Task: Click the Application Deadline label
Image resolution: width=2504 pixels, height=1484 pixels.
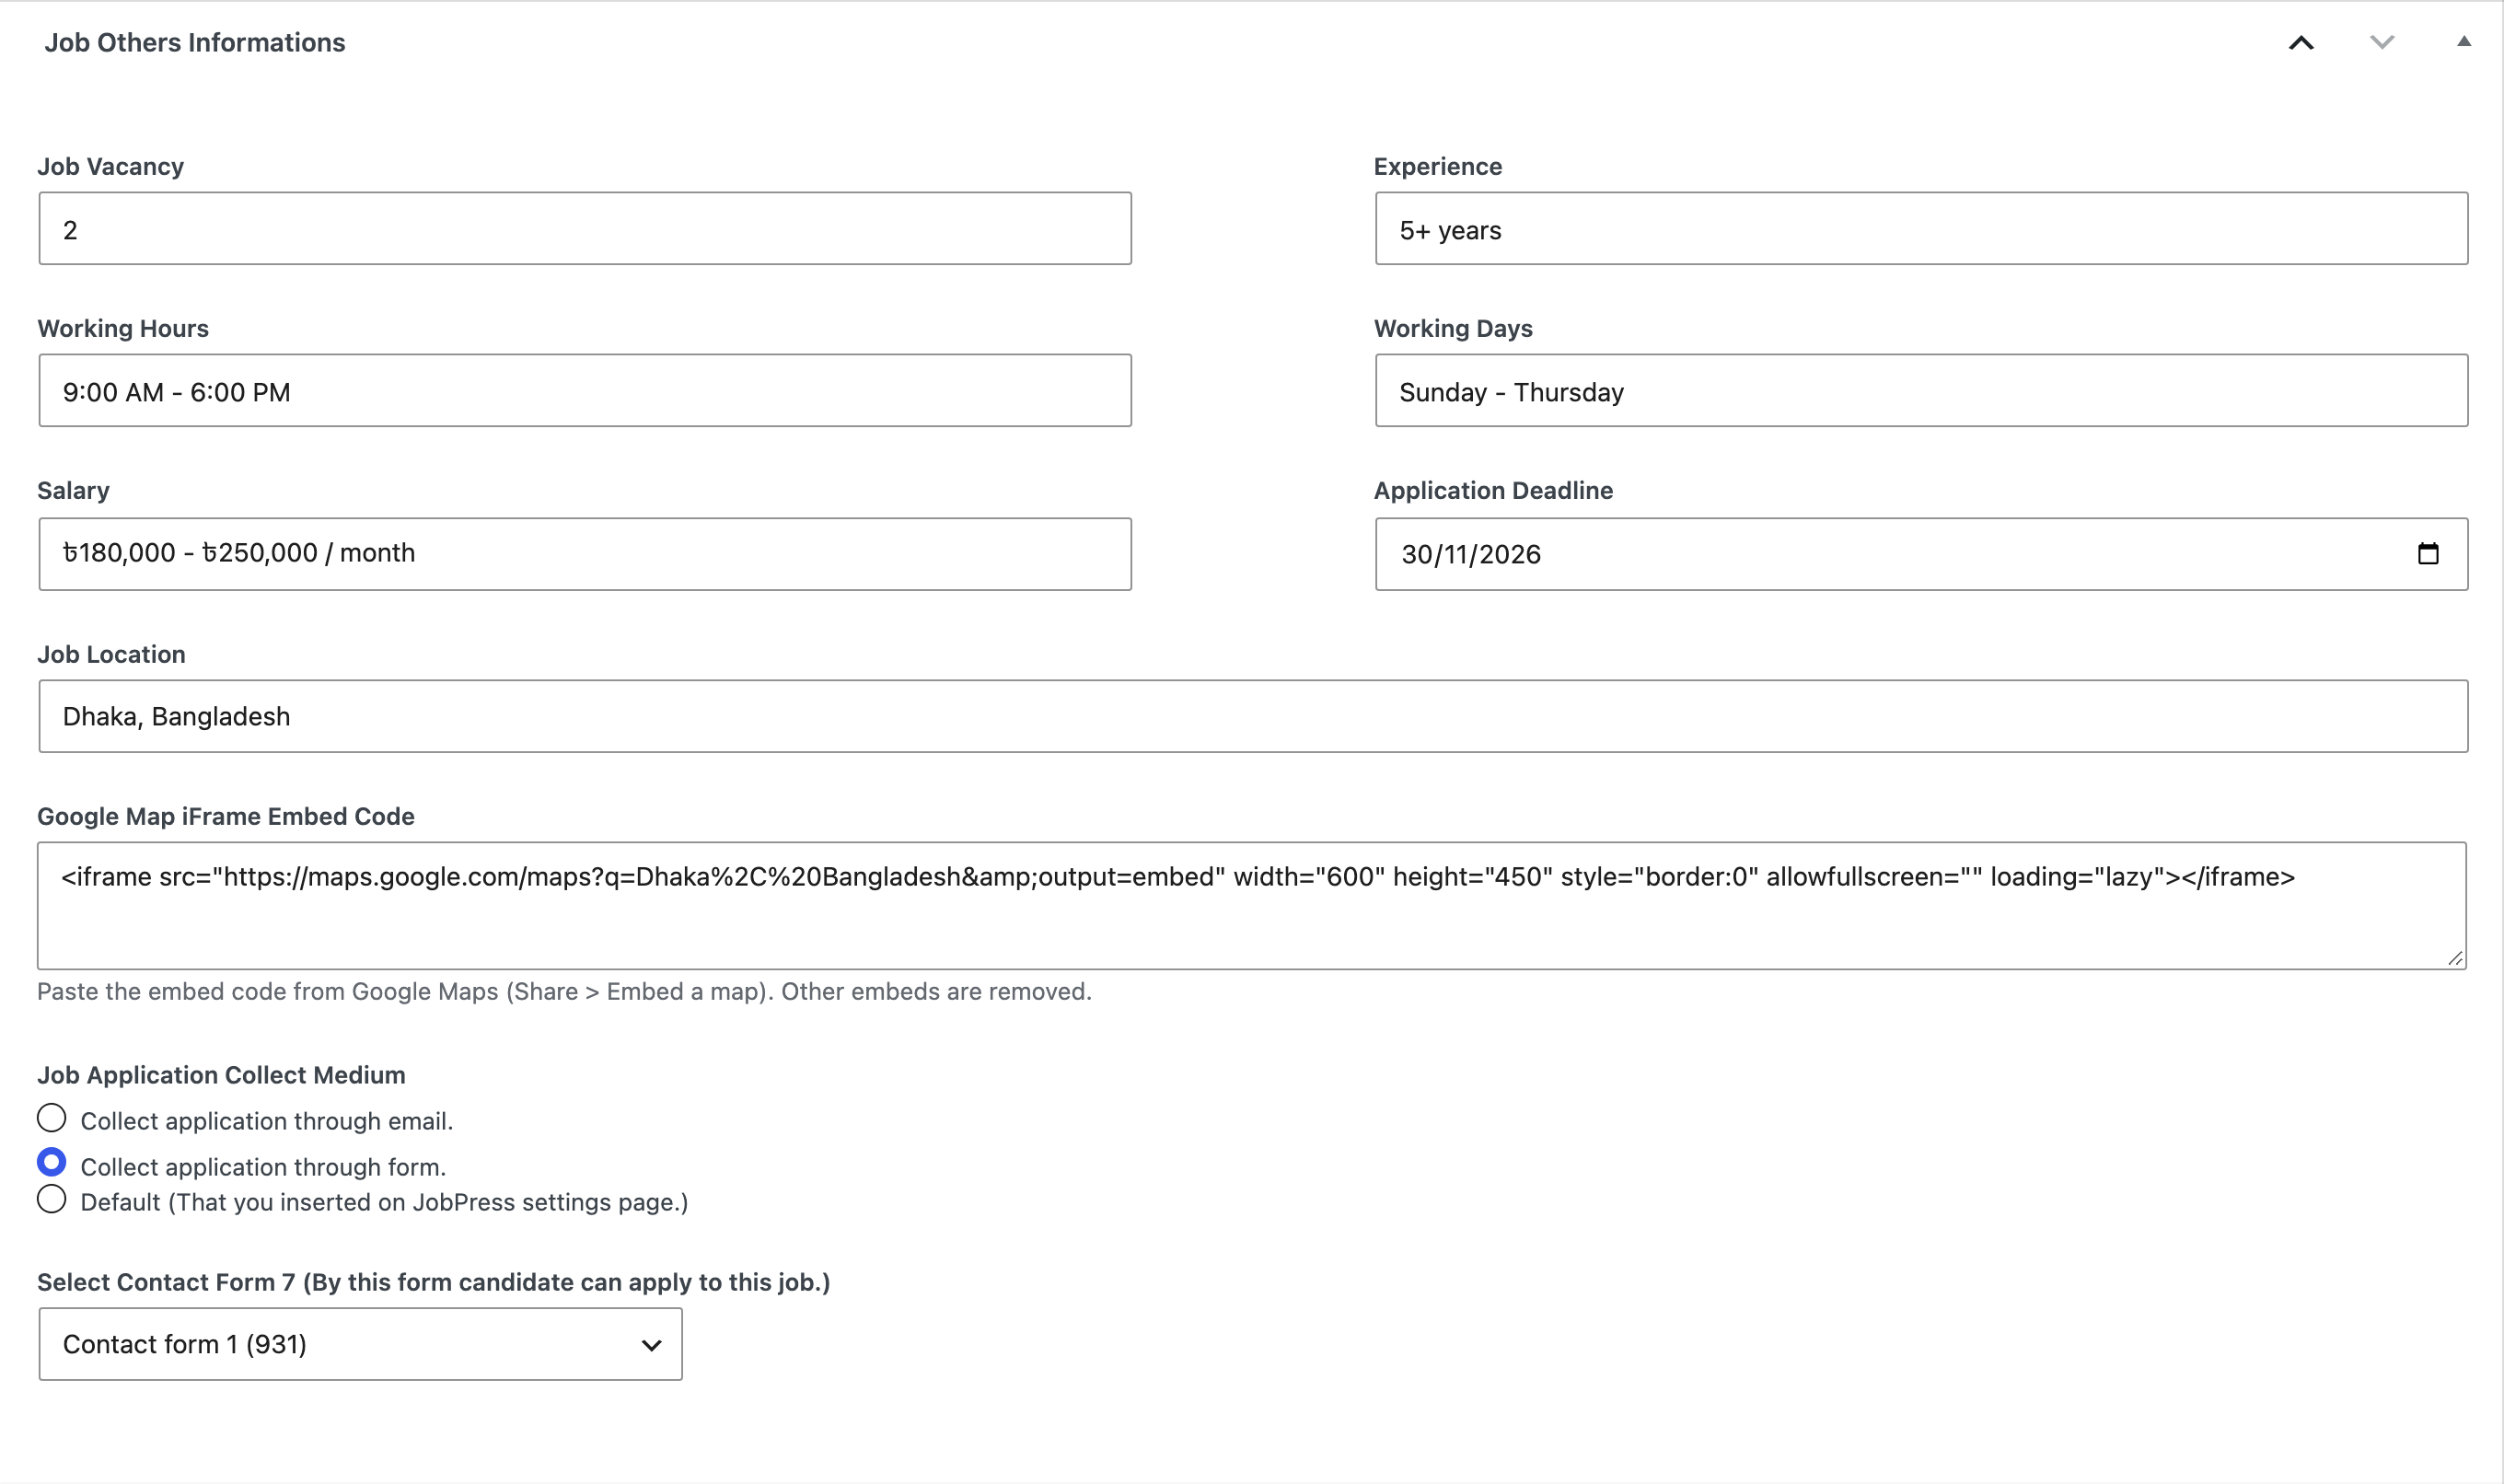Action: pyautogui.click(x=1493, y=491)
